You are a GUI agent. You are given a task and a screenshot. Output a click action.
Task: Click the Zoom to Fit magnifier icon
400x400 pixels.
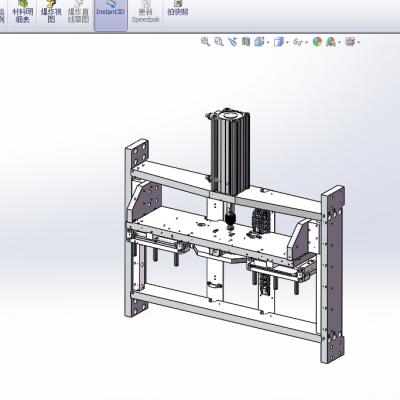point(205,42)
